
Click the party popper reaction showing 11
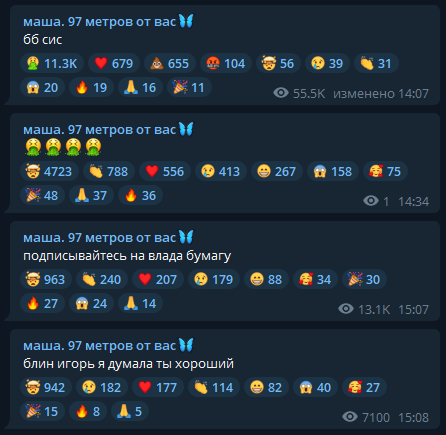point(189,87)
